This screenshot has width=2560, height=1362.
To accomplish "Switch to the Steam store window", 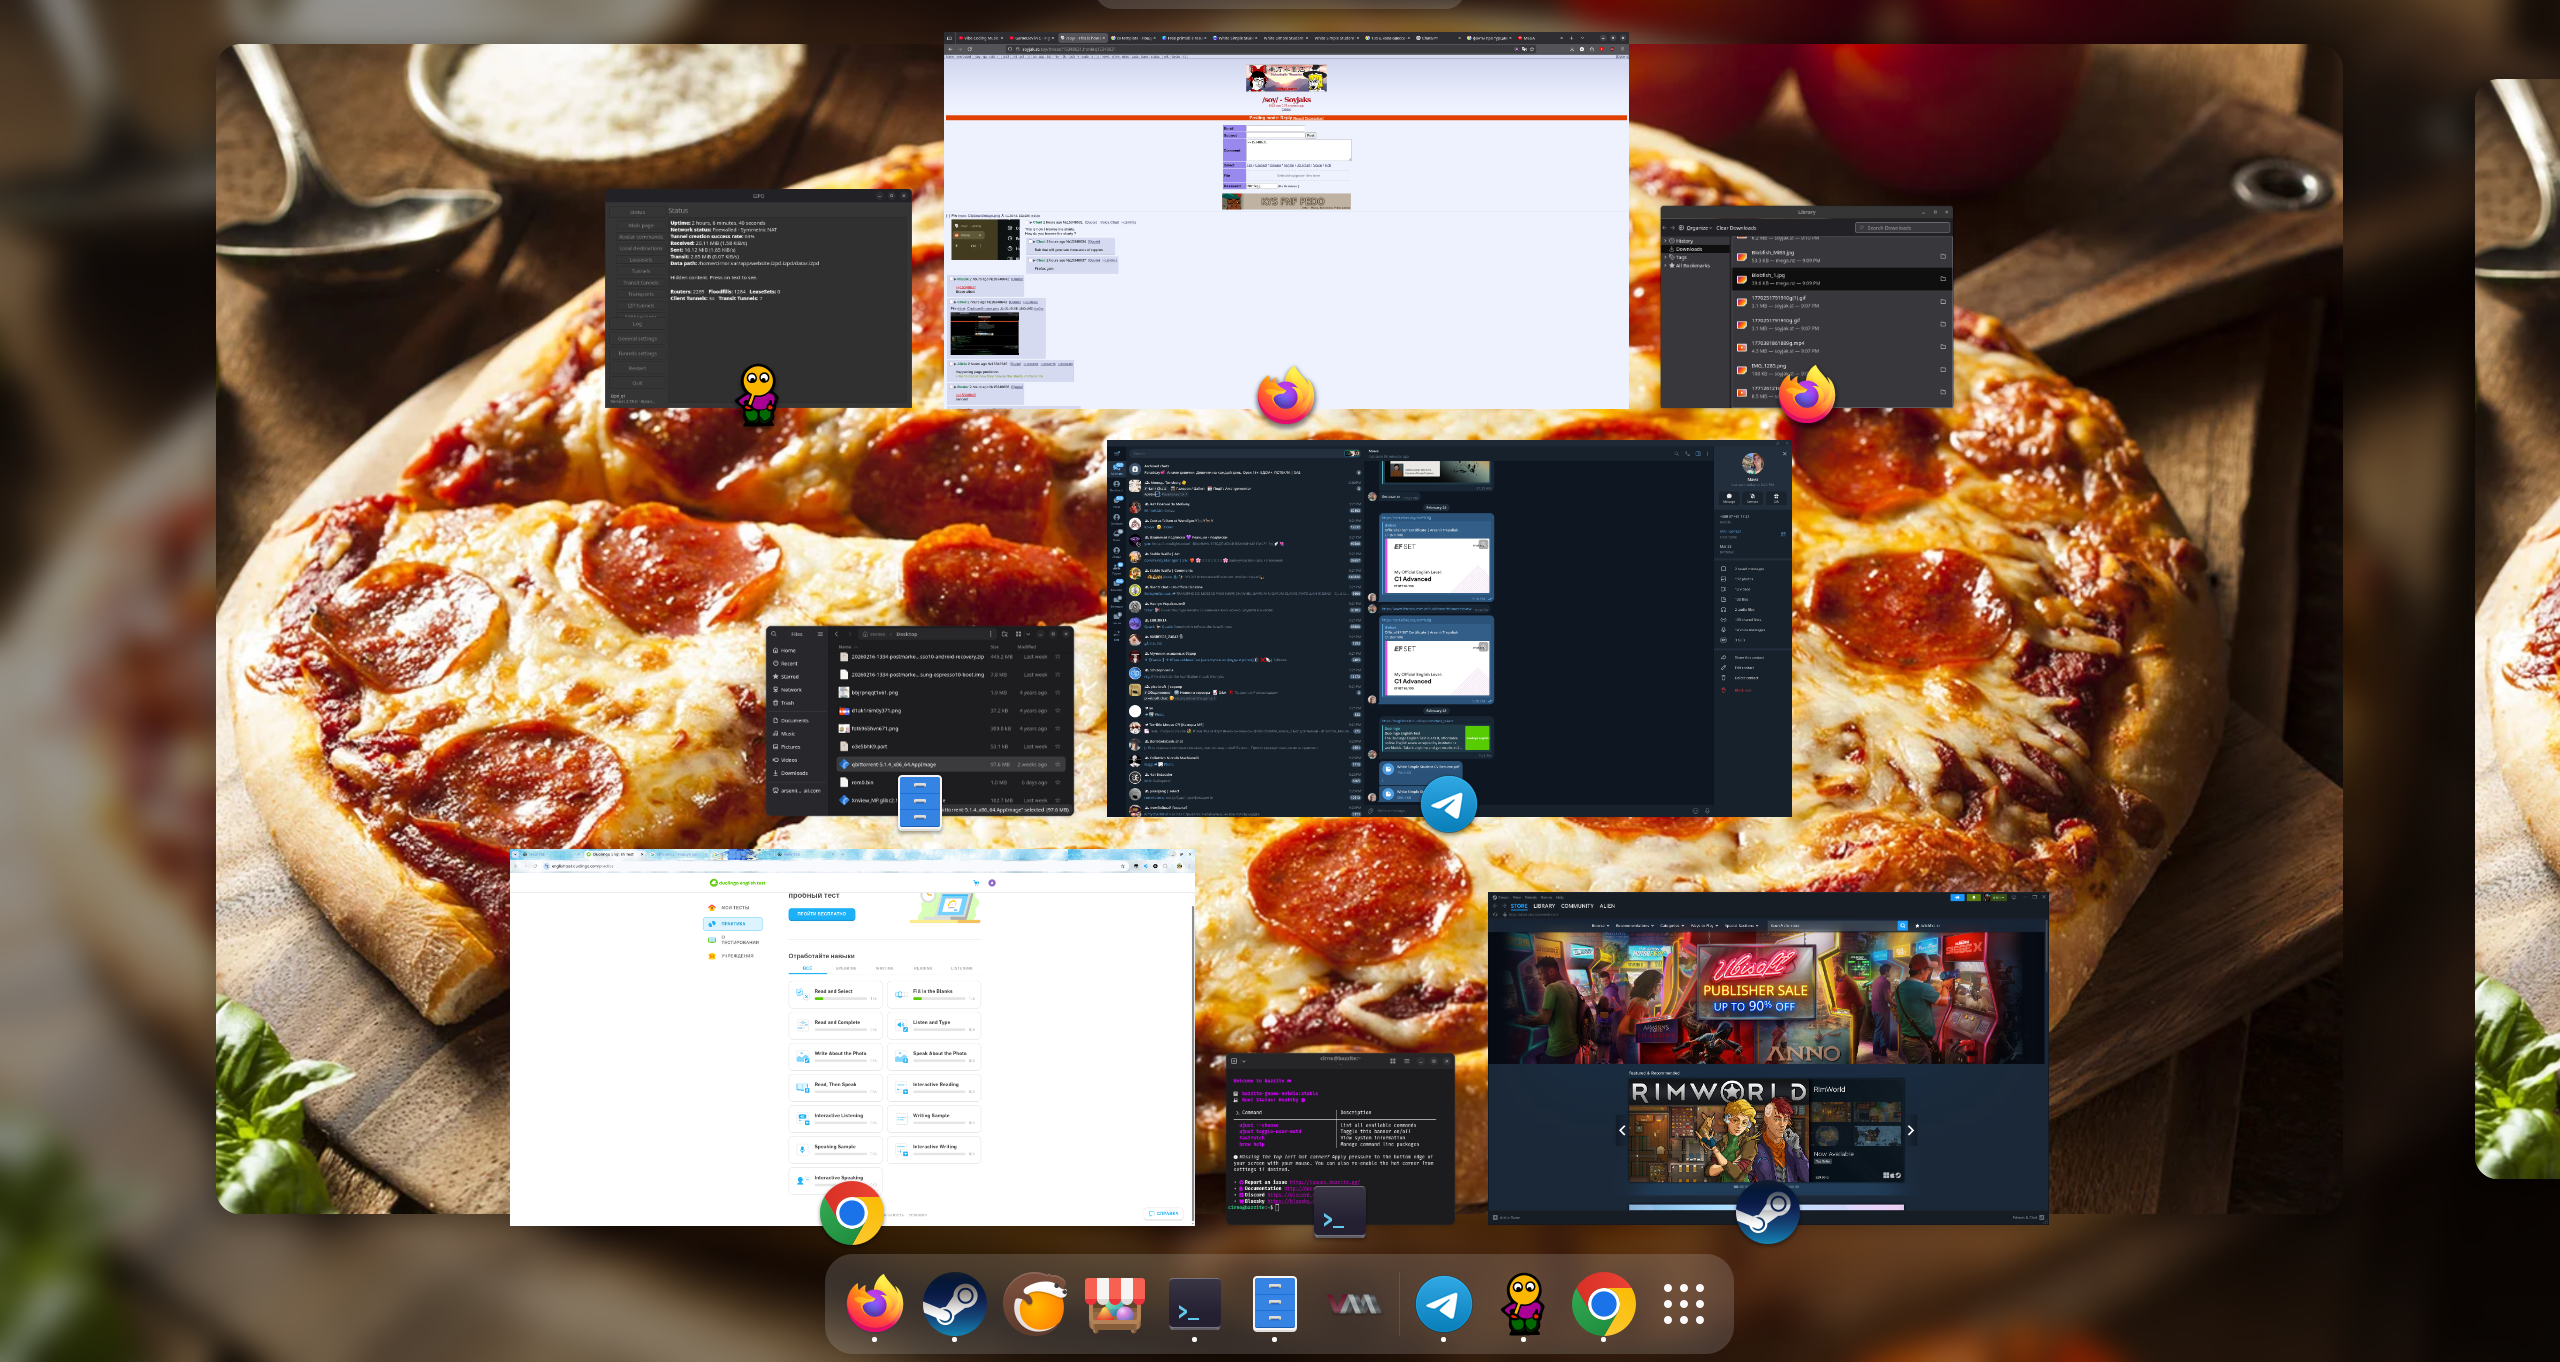I will pos(1767,1057).
